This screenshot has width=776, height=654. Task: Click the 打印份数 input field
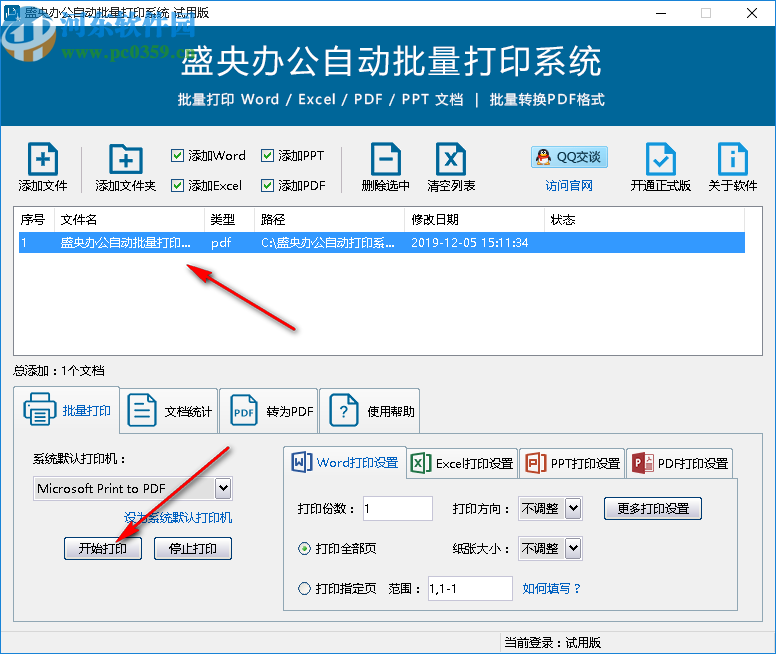coord(398,508)
